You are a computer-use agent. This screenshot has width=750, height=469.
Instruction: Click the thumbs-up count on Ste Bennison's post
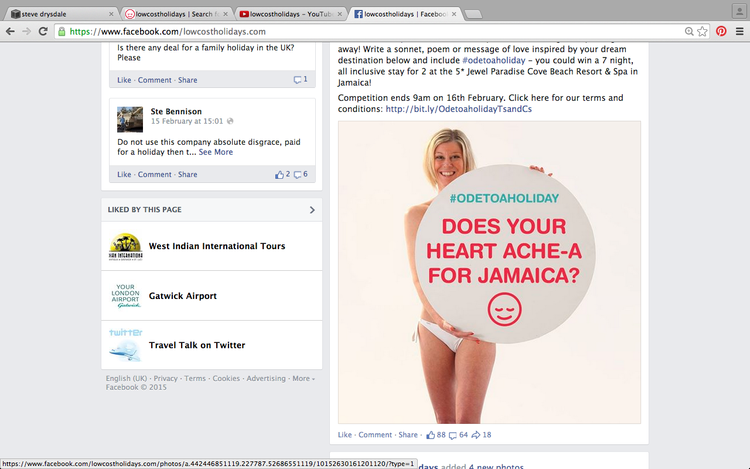(282, 175)
